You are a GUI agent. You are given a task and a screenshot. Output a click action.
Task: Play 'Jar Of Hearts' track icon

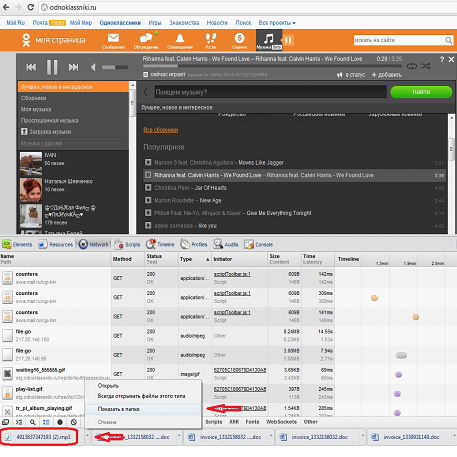click(x=148, y=188)
